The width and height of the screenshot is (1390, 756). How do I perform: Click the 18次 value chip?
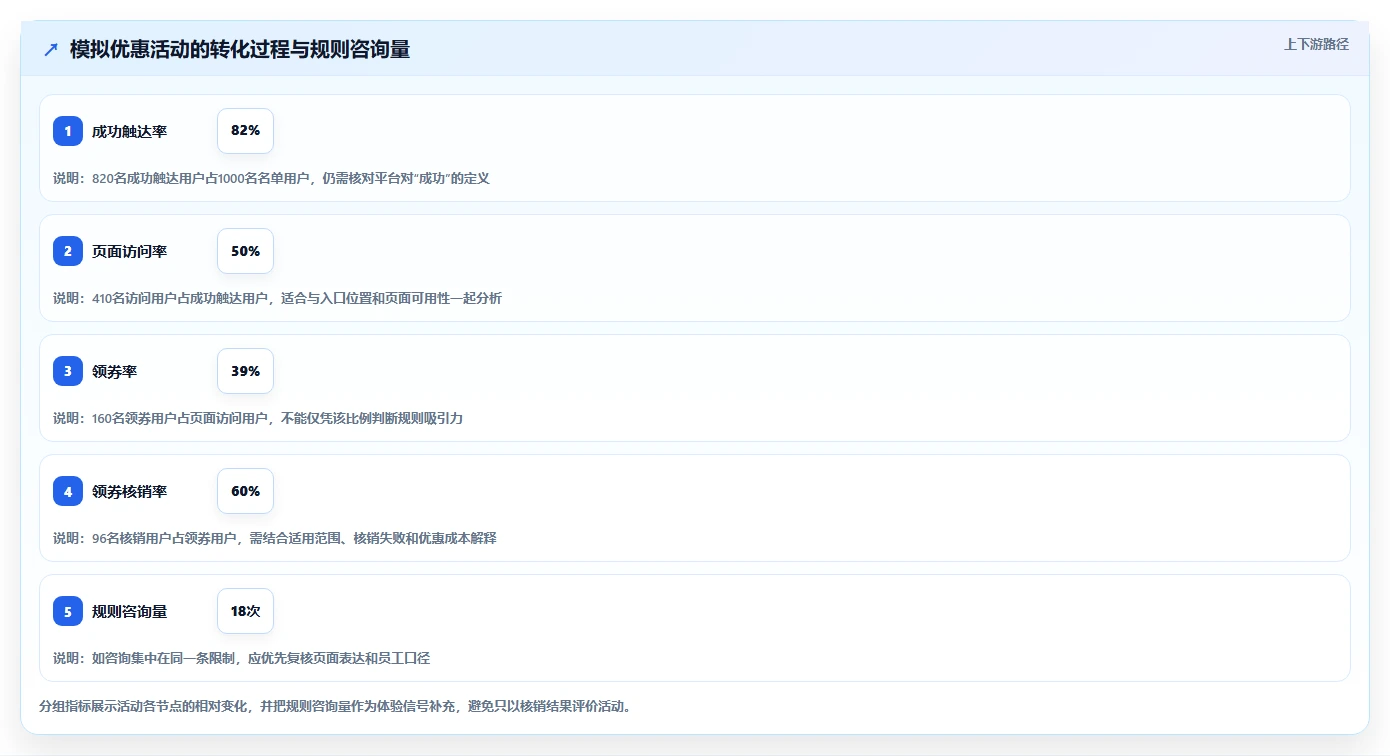click(245, 611)
